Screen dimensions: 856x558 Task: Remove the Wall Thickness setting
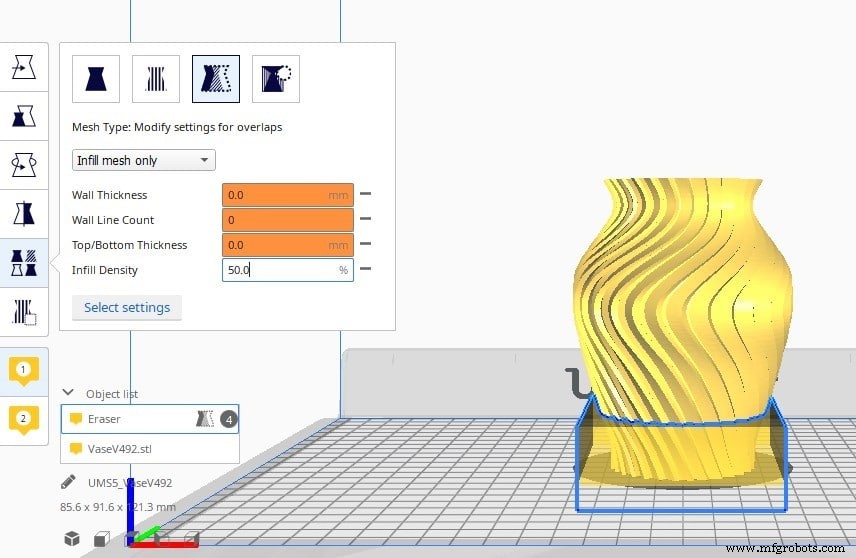[x=366, y=194]
